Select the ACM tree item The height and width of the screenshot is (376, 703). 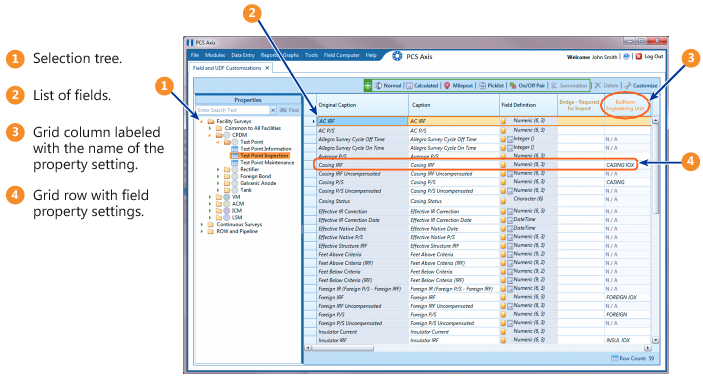[238, 203]
